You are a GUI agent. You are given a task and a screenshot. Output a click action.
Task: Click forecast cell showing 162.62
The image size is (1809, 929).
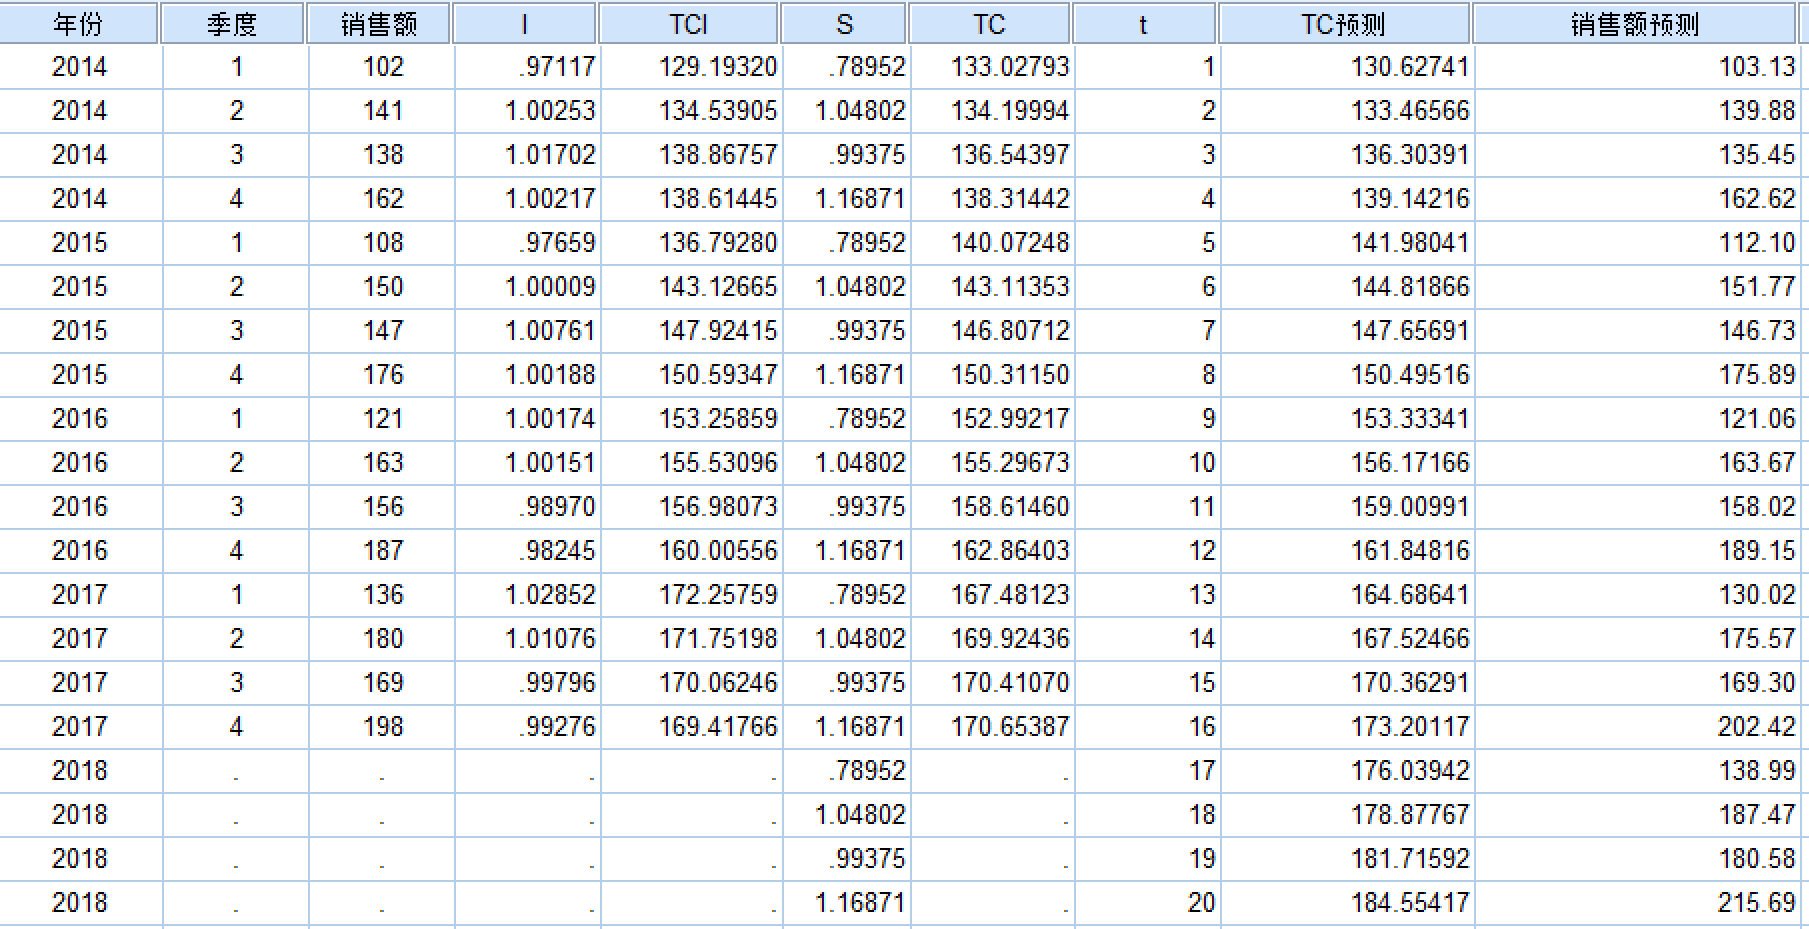[x=1637, y=199]
